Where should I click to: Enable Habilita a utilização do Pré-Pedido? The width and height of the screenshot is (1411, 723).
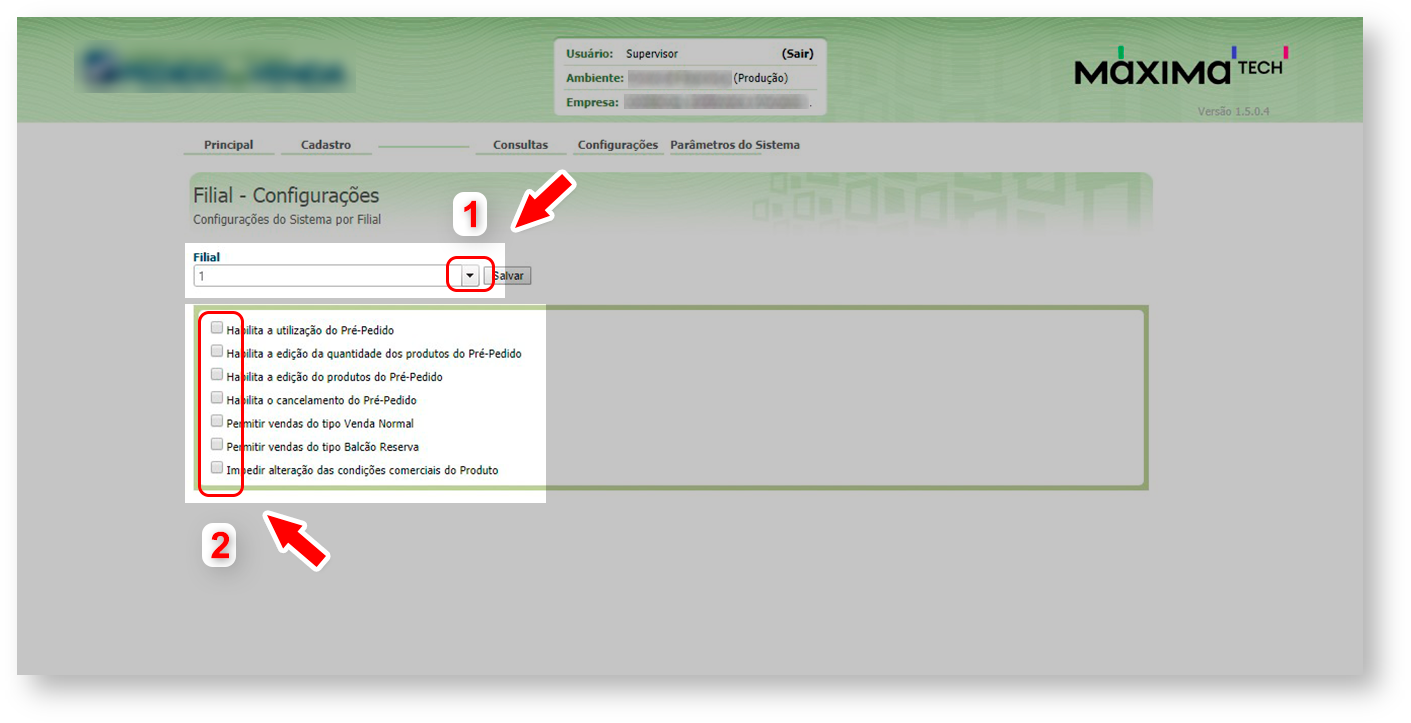217,327
